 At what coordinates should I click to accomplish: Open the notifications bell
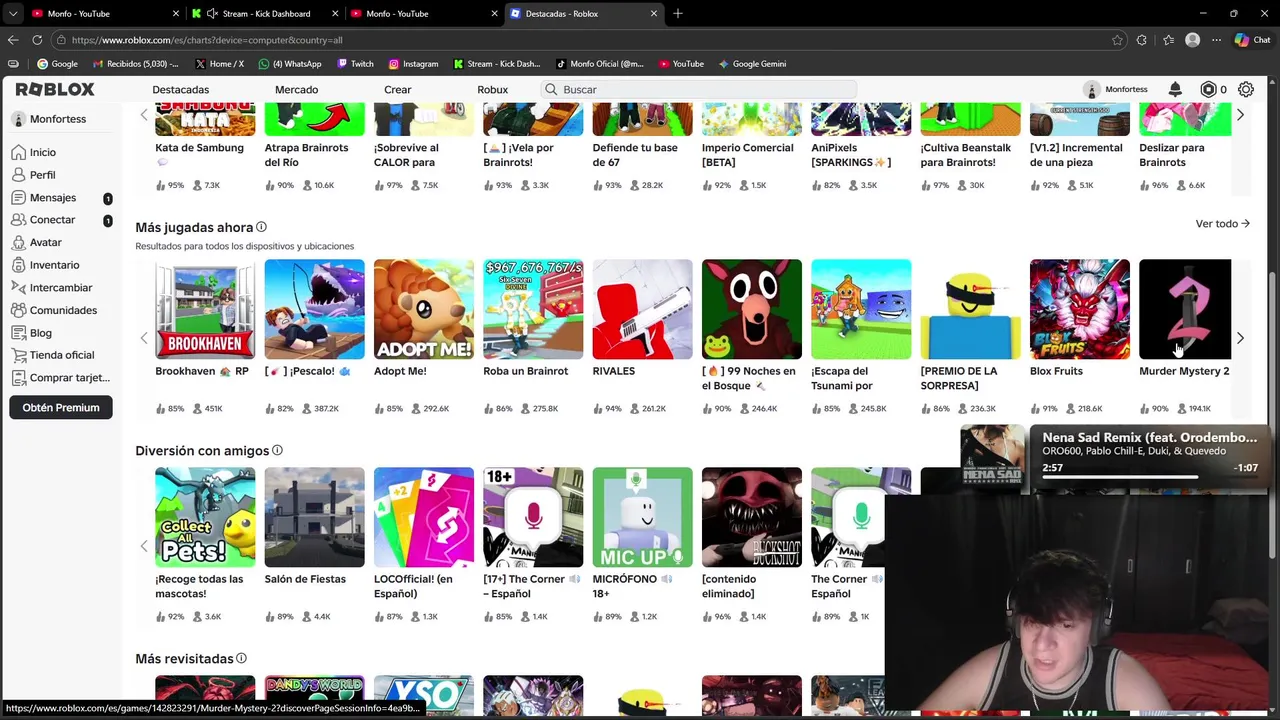(1175, 89)
